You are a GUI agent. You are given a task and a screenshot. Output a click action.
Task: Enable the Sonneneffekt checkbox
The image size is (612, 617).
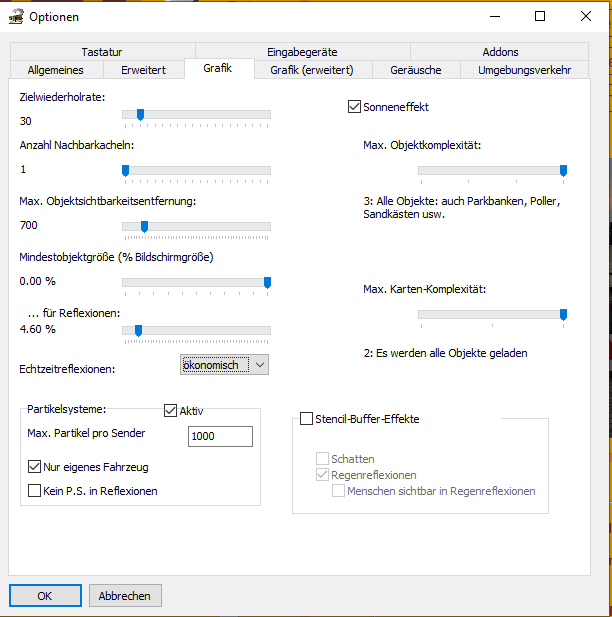(354, 107)
